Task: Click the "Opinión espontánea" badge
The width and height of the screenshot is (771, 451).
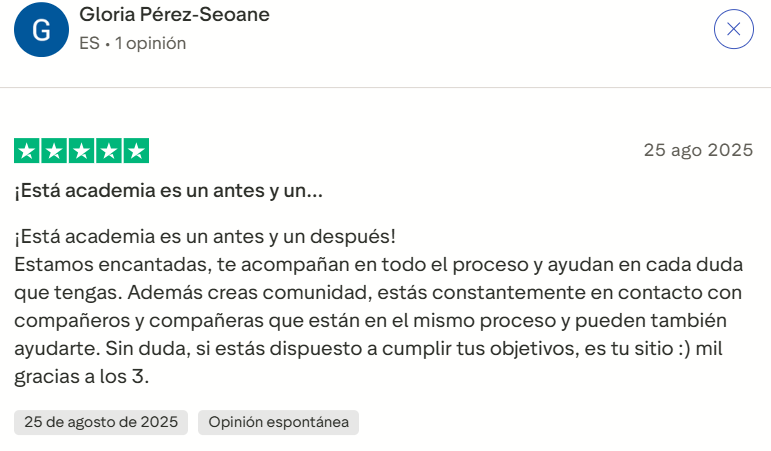Action: [x=278, y=422]
